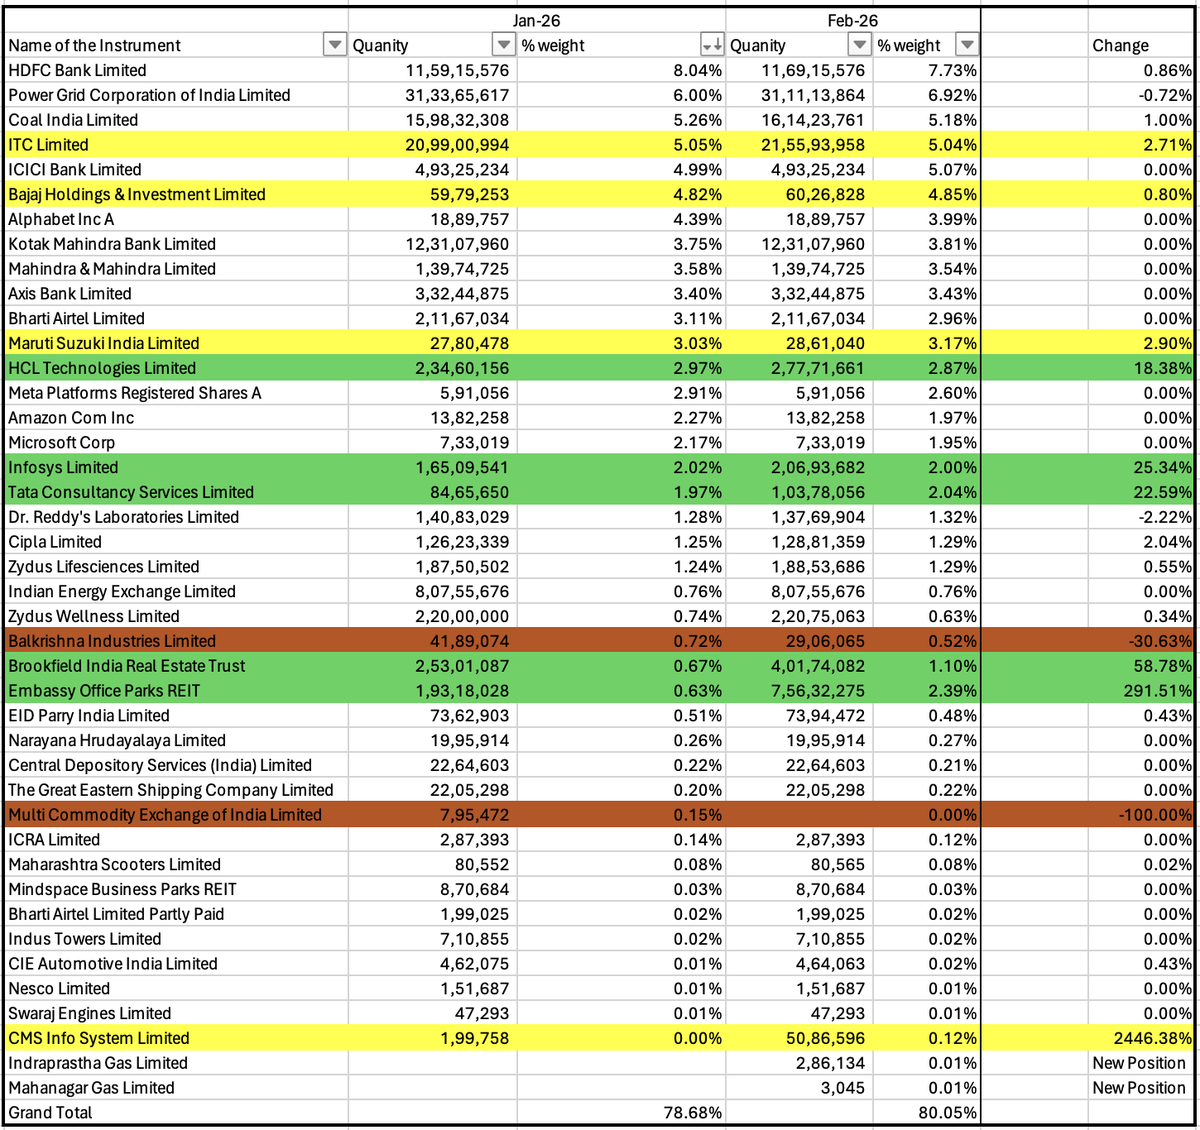Select Bharti Airtel Limited Partly Paid cell
This screenshot has height=1130, width=1200.
click(x=176, y=914)
